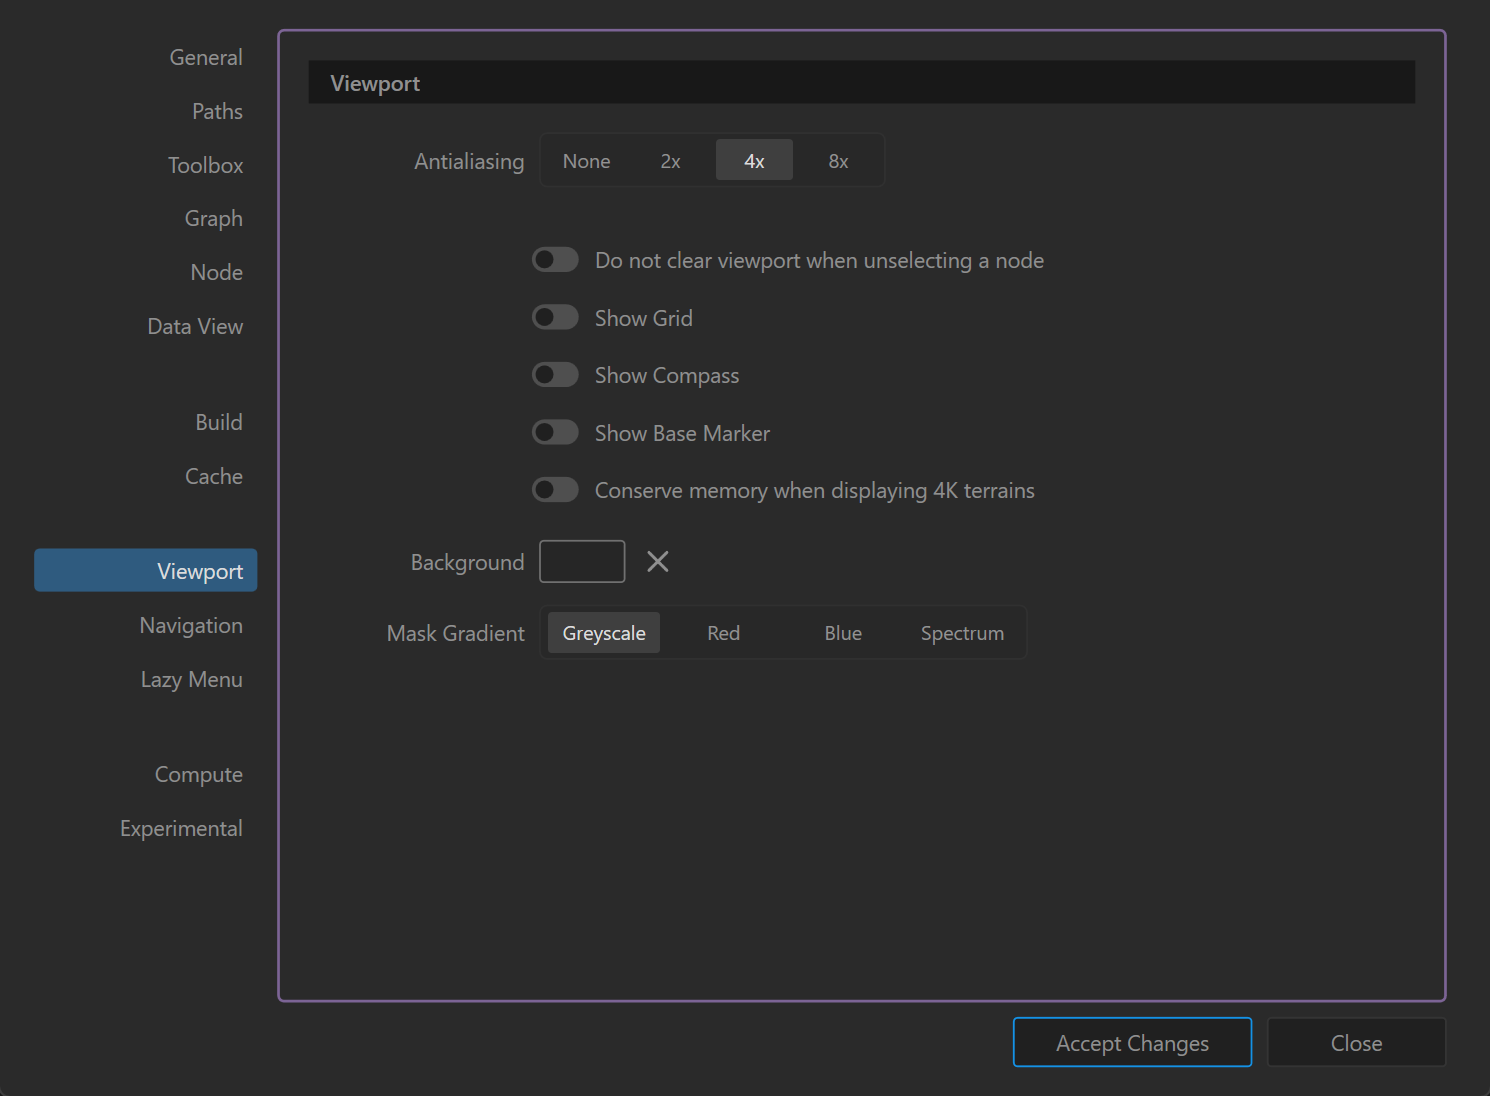
Task: Go to Navigation settings section
Action: 191,626
